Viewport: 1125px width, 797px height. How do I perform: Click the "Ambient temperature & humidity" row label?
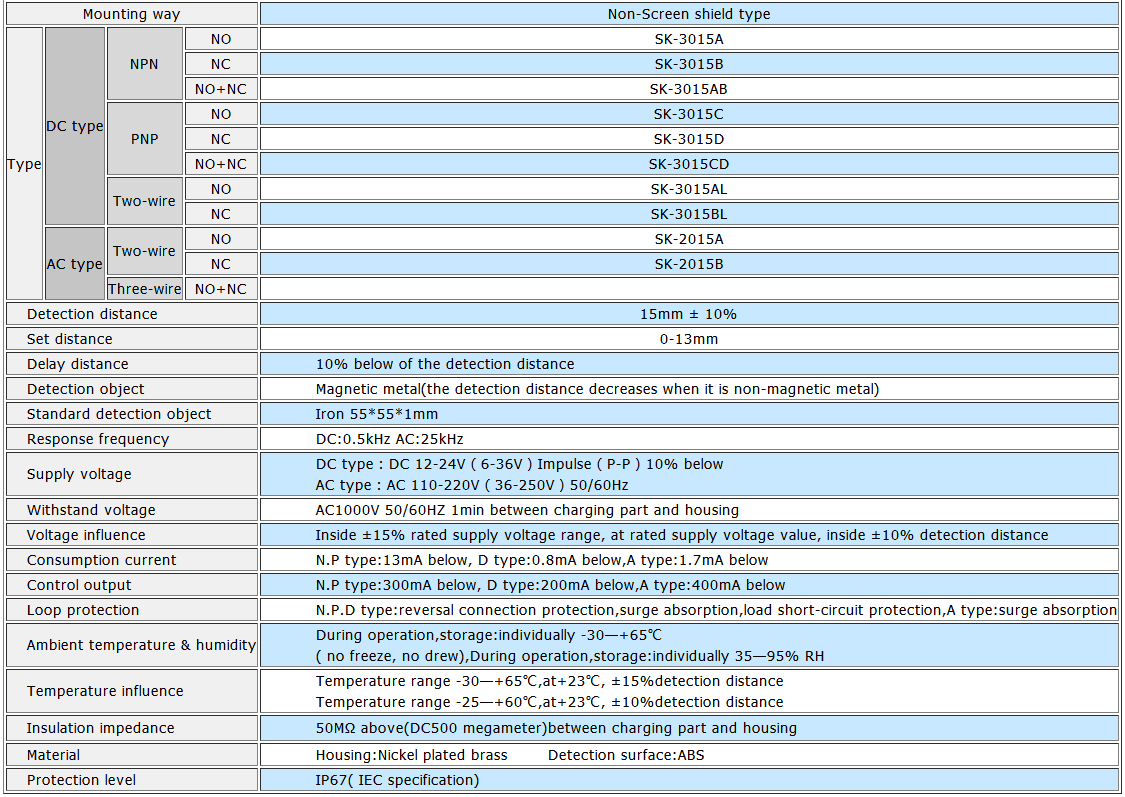141,645
